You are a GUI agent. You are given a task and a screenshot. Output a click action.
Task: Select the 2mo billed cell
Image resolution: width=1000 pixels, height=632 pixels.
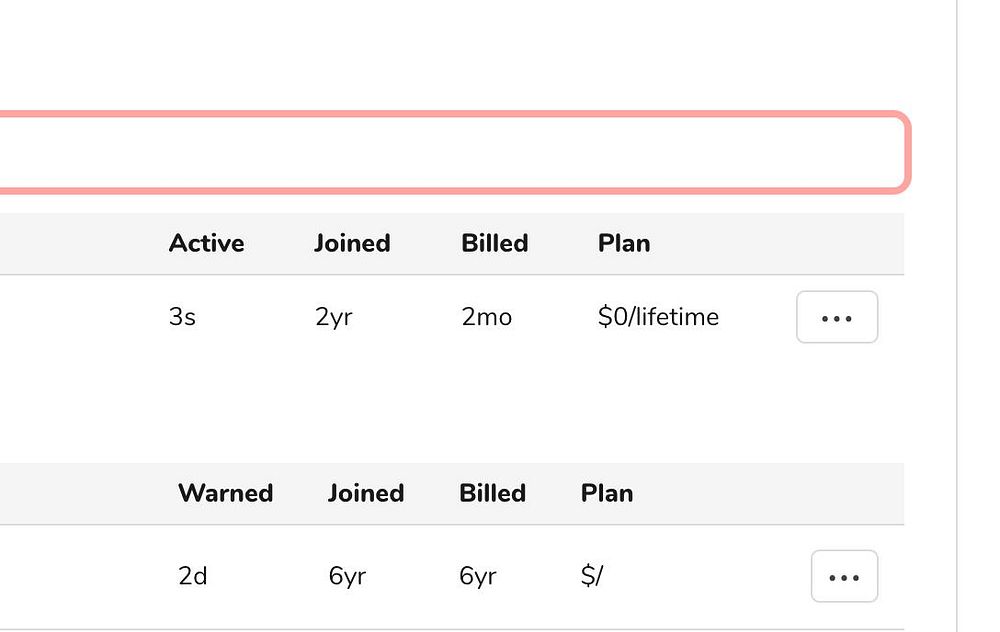point(487,318)
